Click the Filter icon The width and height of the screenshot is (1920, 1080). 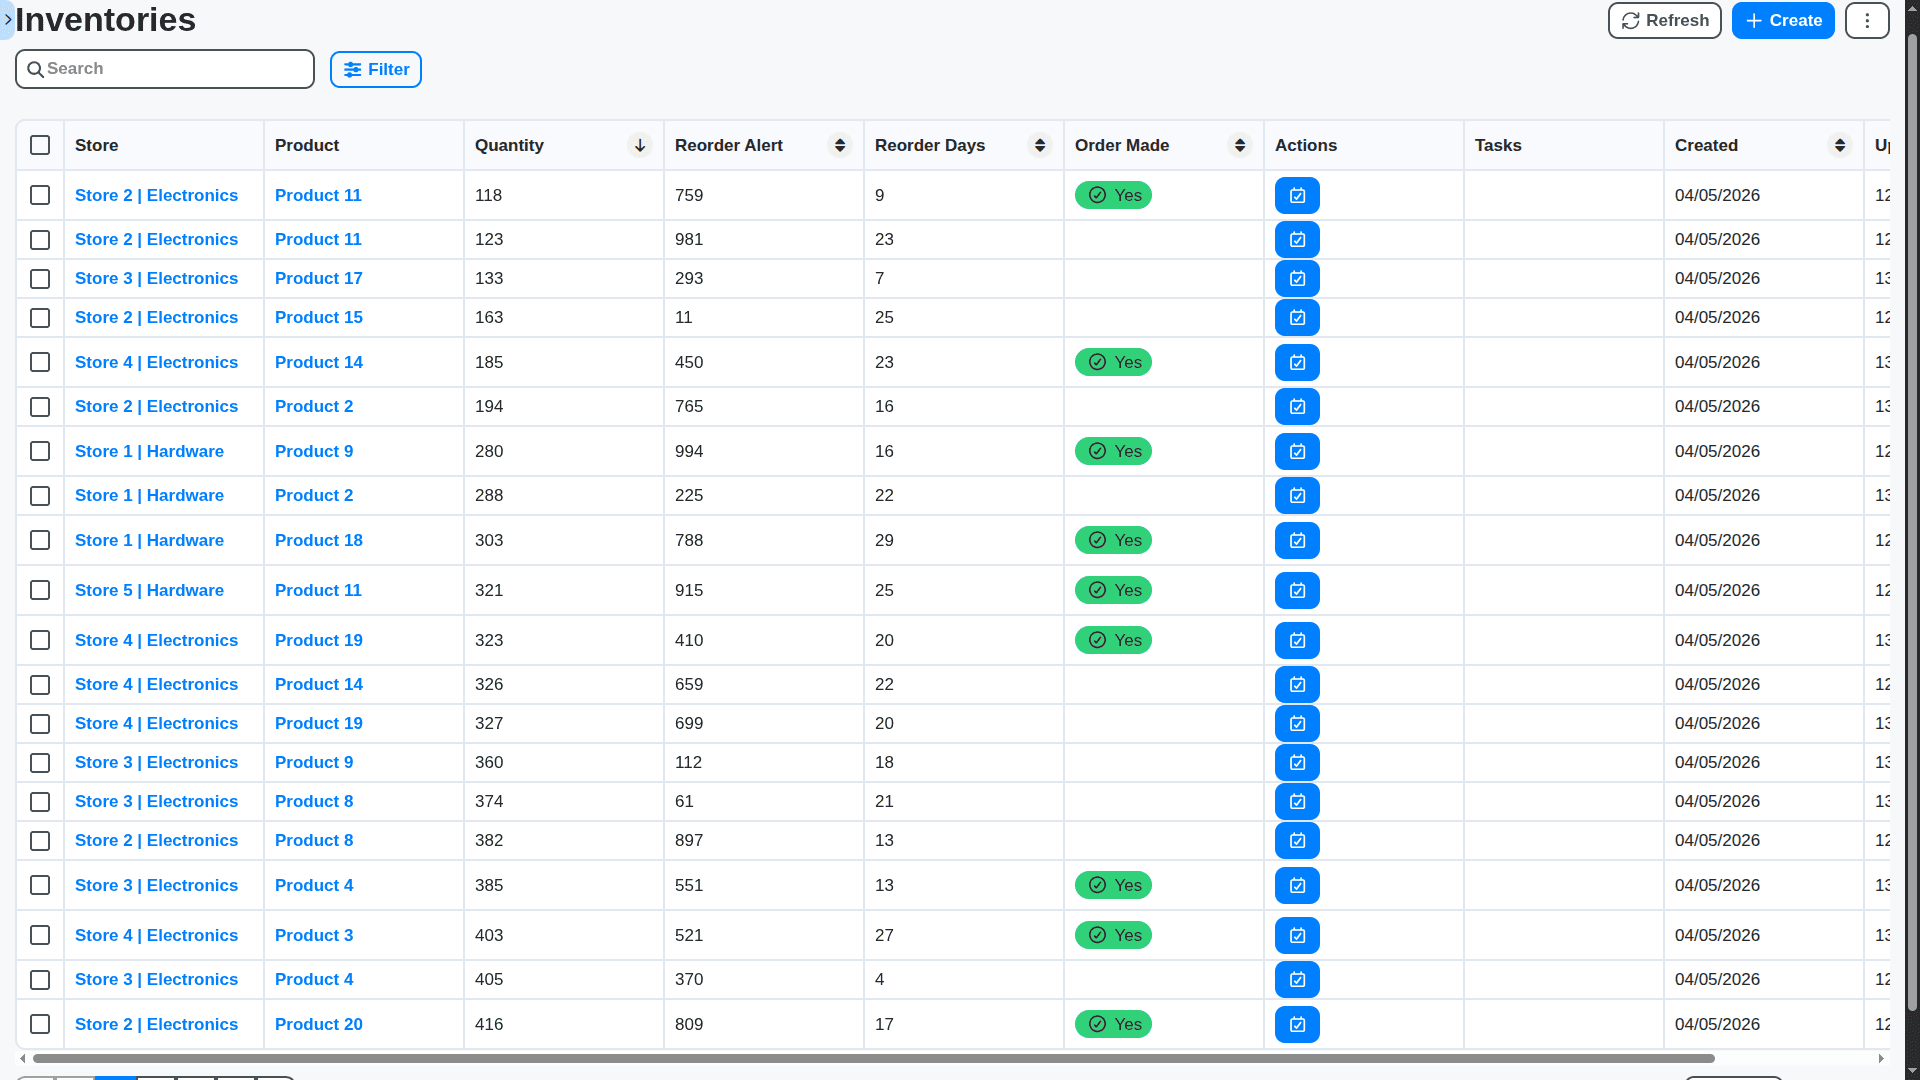353,69
